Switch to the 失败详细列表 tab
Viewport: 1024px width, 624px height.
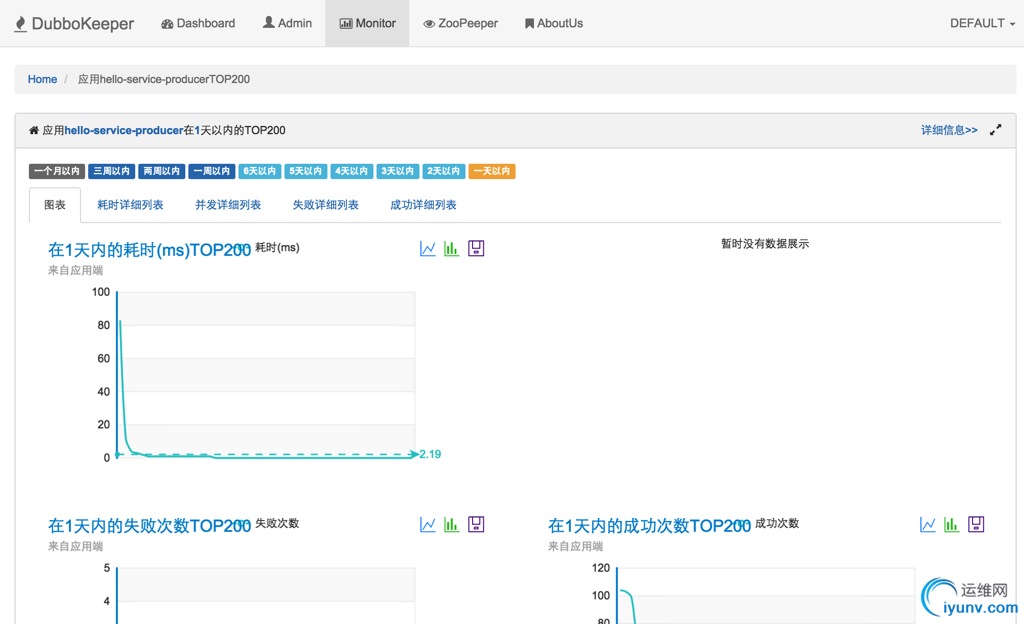(325, 205)
